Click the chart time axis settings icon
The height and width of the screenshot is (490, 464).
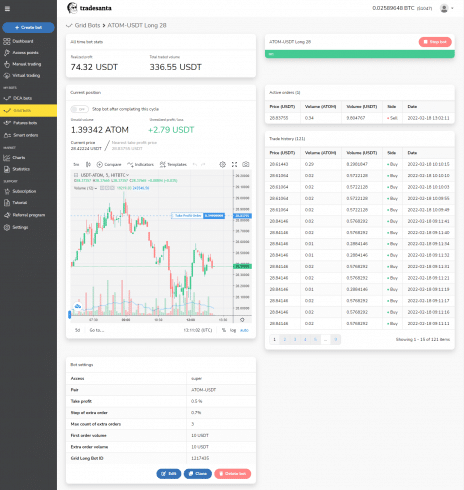[242, 320]
